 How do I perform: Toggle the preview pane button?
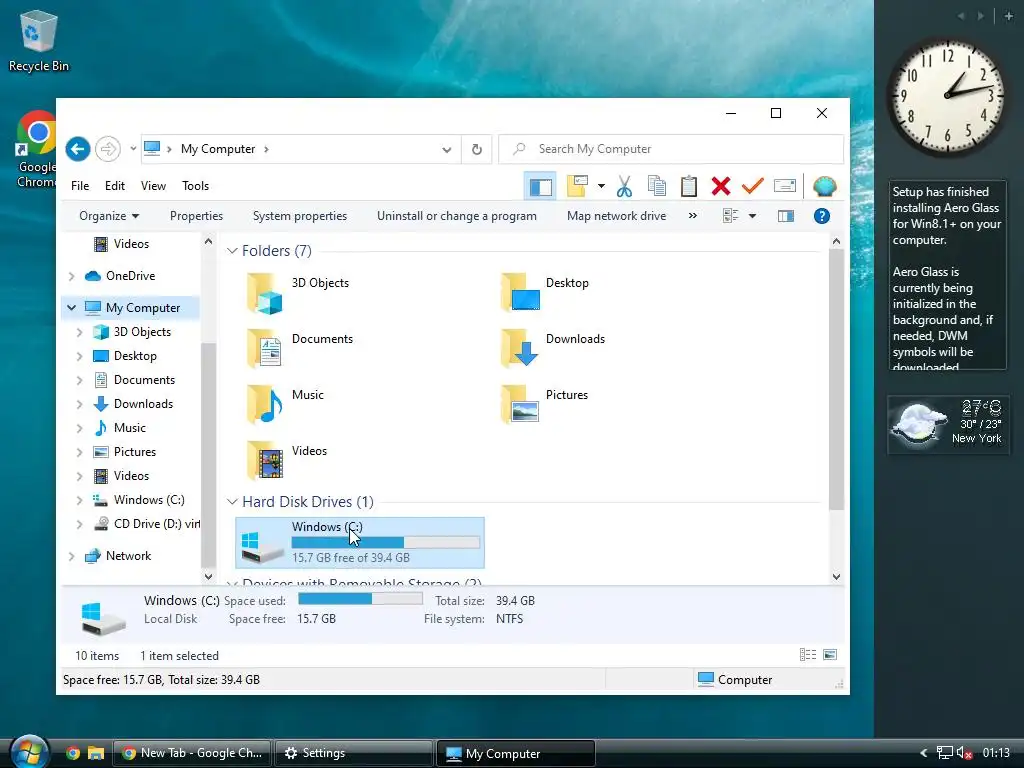pyautogui.click(x=786, y=216)
